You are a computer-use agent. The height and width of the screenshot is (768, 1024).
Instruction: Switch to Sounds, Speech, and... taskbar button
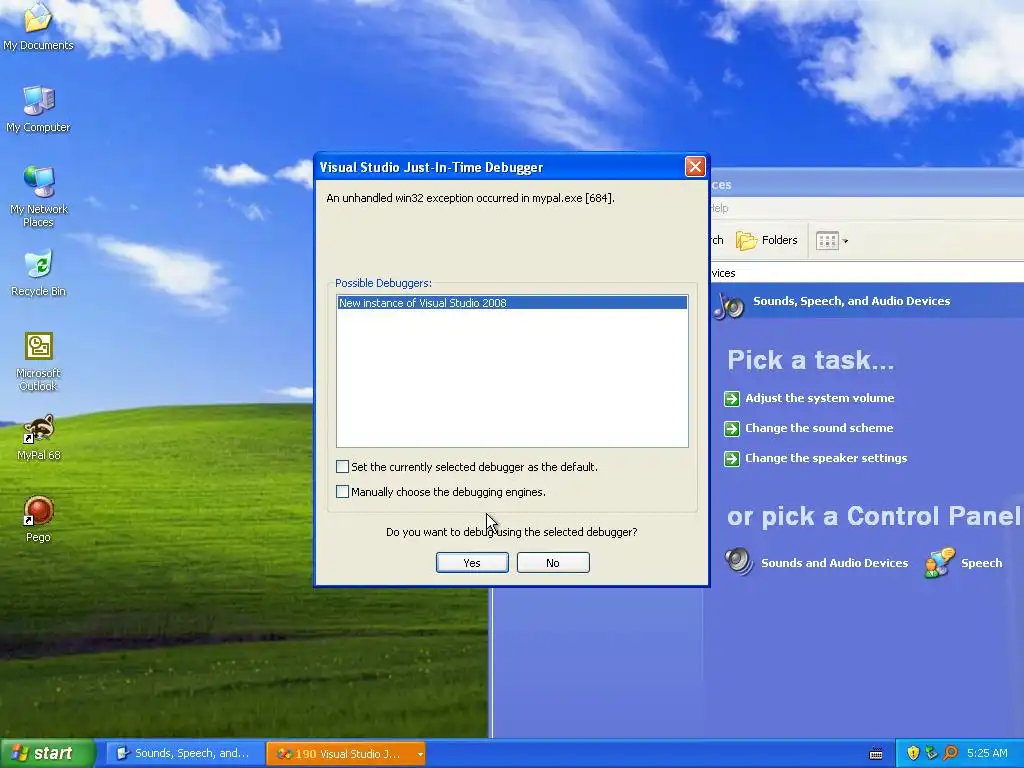coord(184,754)
